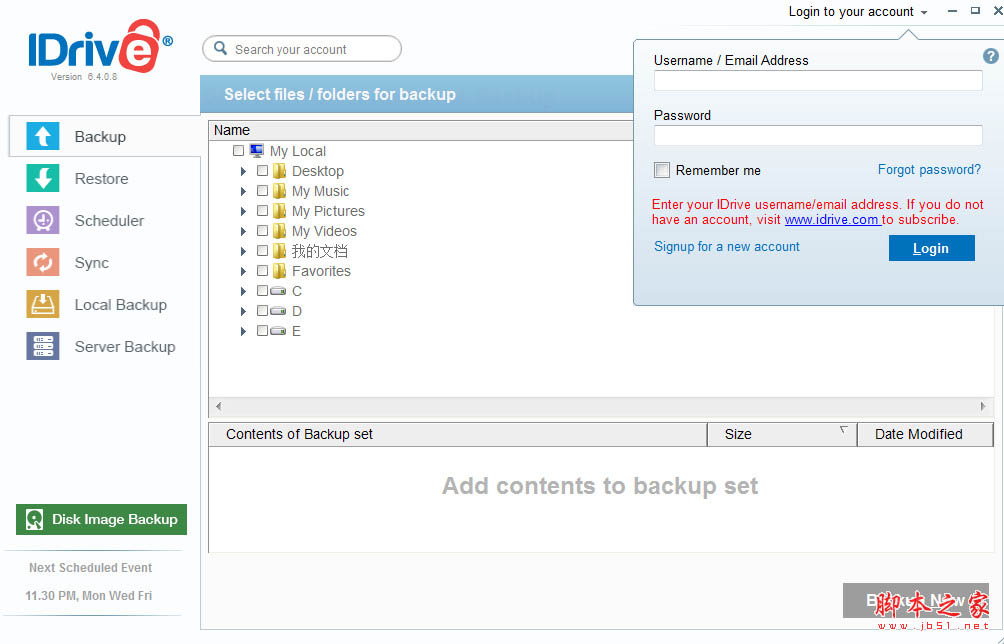Check the My Pictures checkbox

click(262, 211)
